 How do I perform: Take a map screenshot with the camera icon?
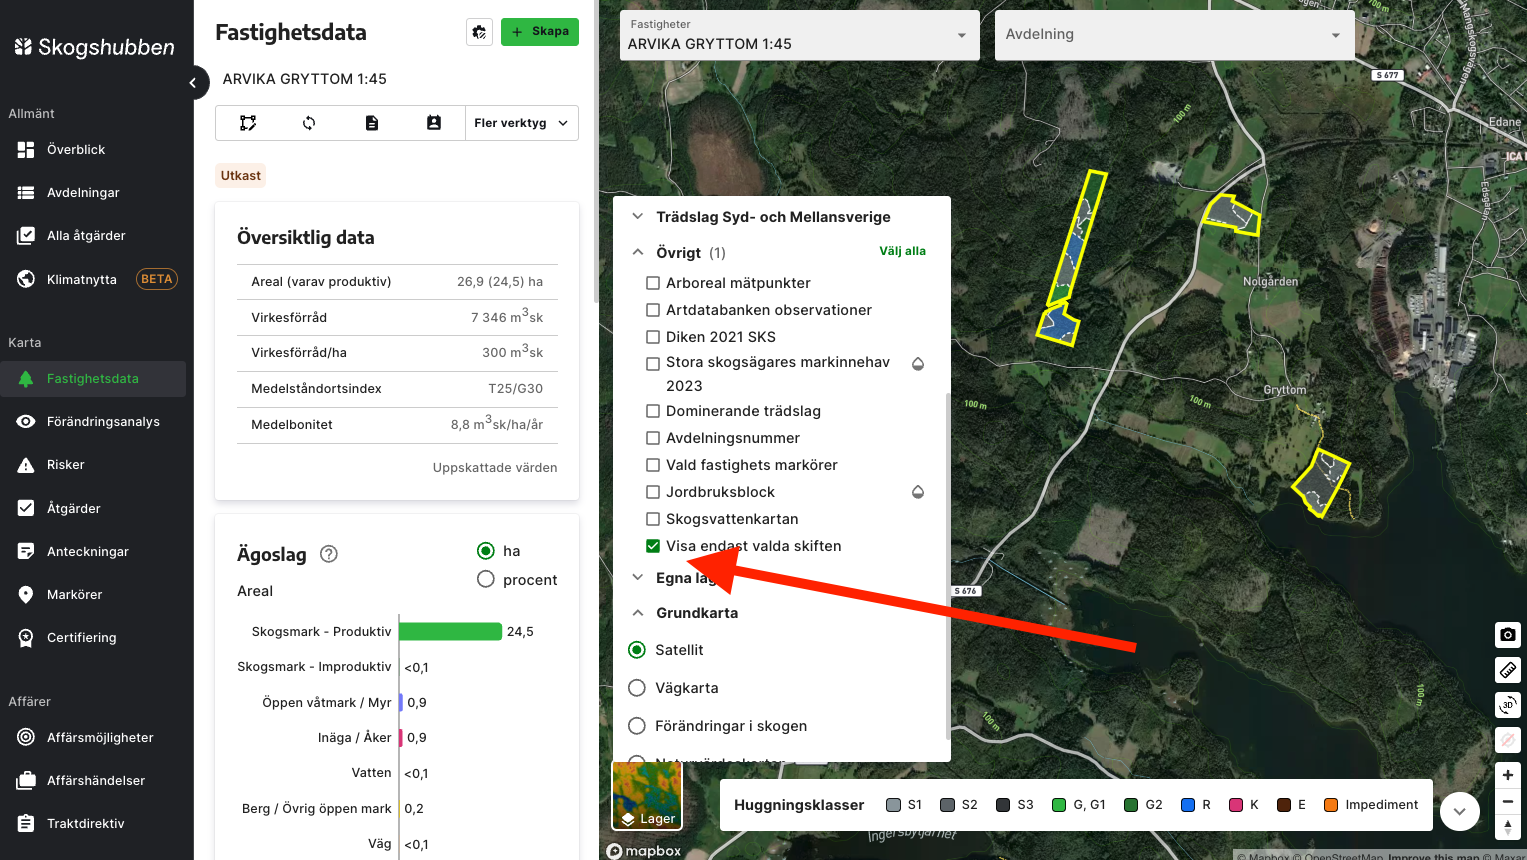pos(1508,634)
